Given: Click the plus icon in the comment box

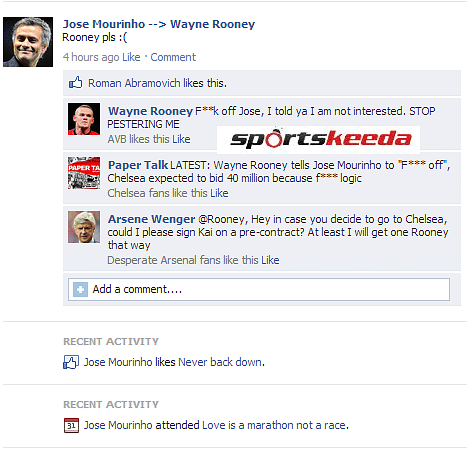Looking at the screenshot, I should click(x=80, y=289).
